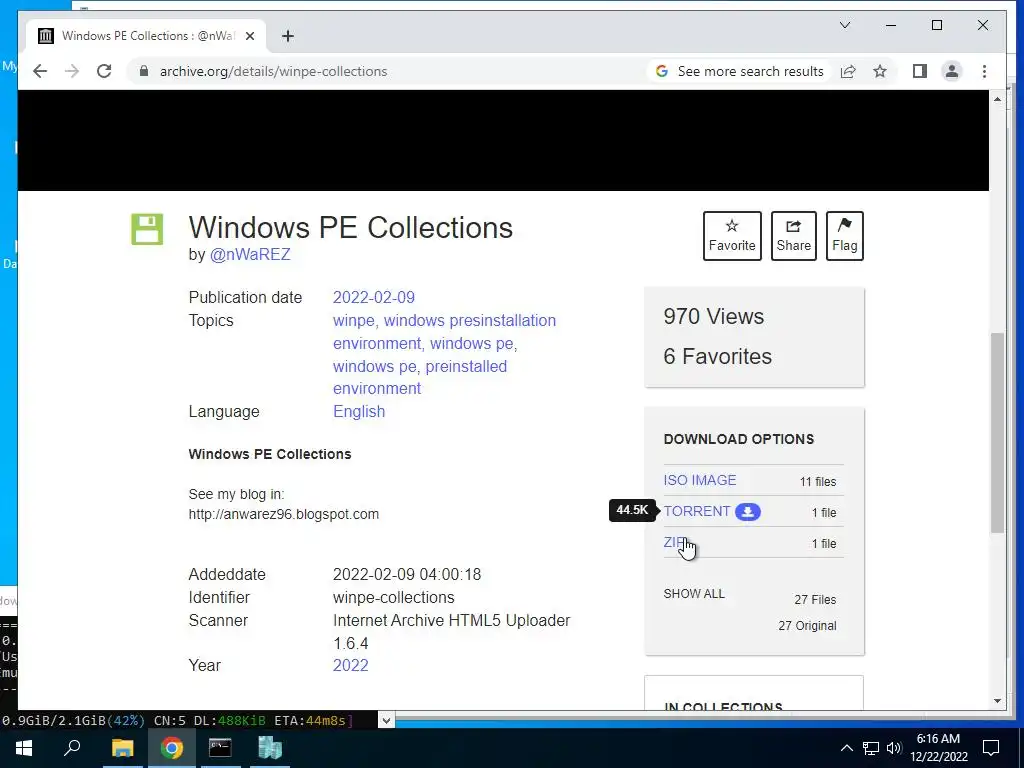Reload the archive.org page
This screenshot has width=1024, height=768.
(x=104, y=71)
